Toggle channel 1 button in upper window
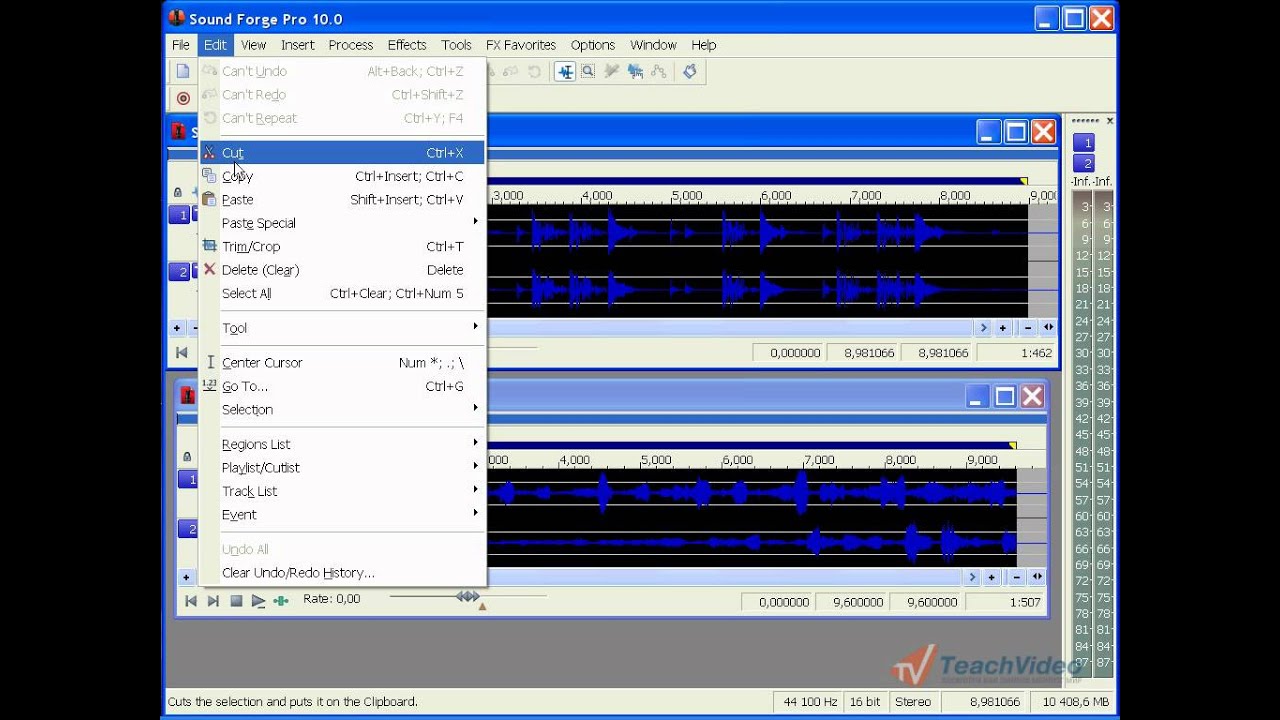 point(180,214)
